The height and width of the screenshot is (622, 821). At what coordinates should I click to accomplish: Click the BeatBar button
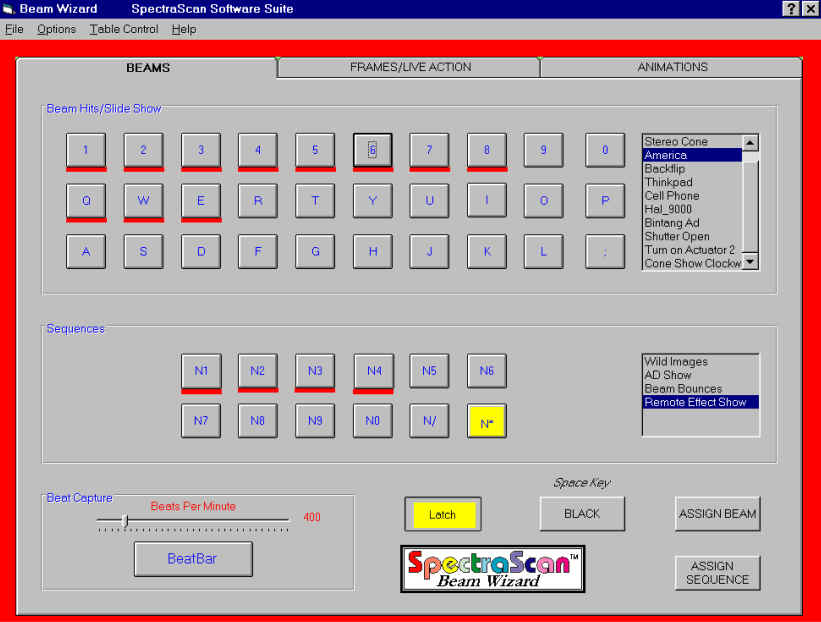[x=193, y=559]
